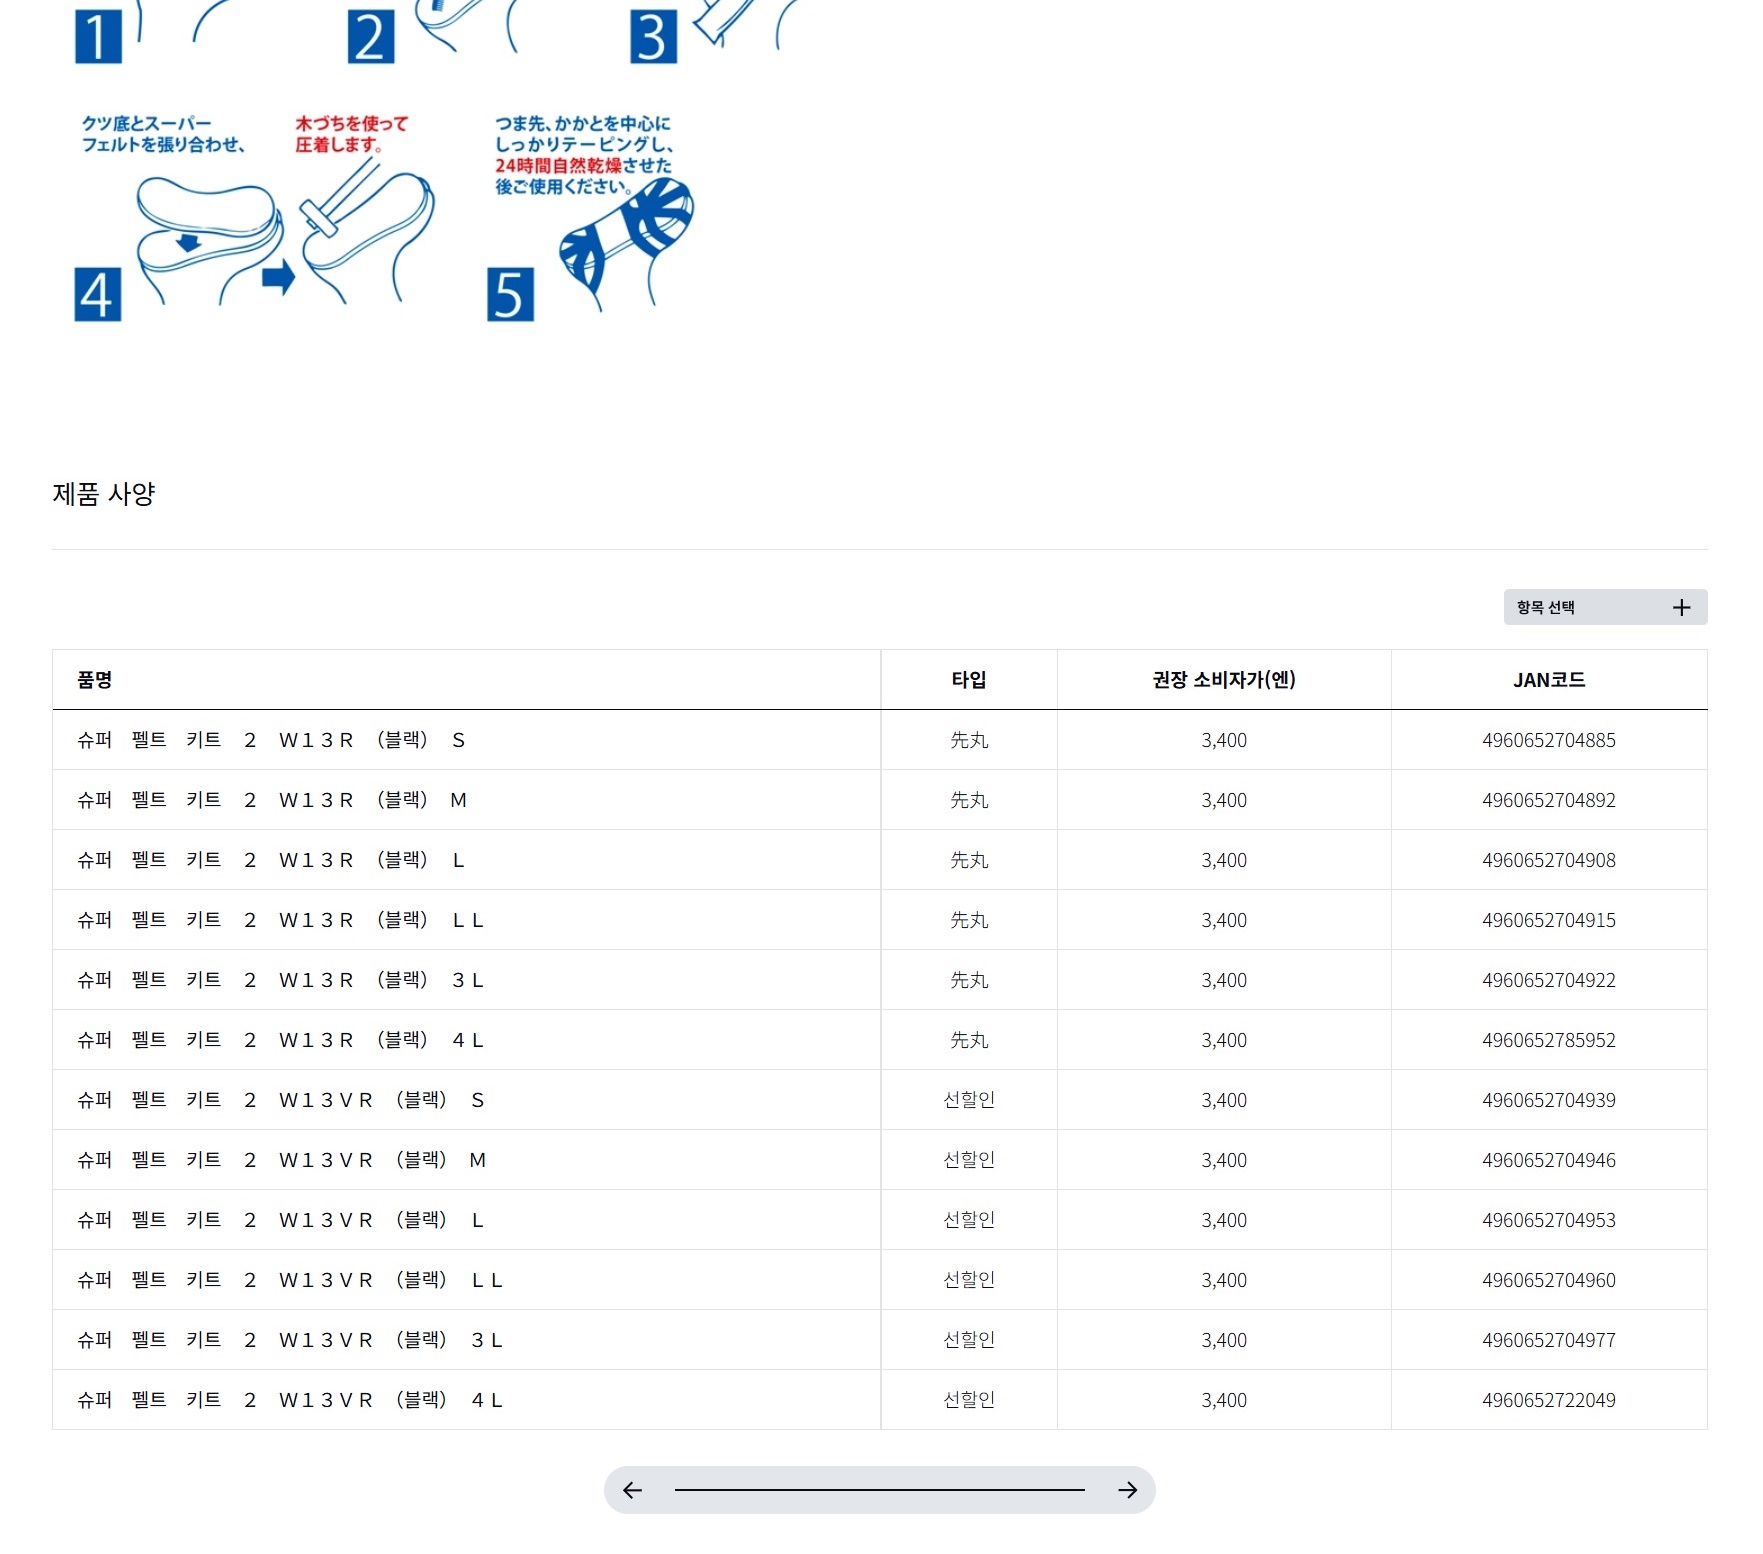Click the 제품 사양 section heading
This screenshot has width=1763, height=1554.
[x=104, y=494]
